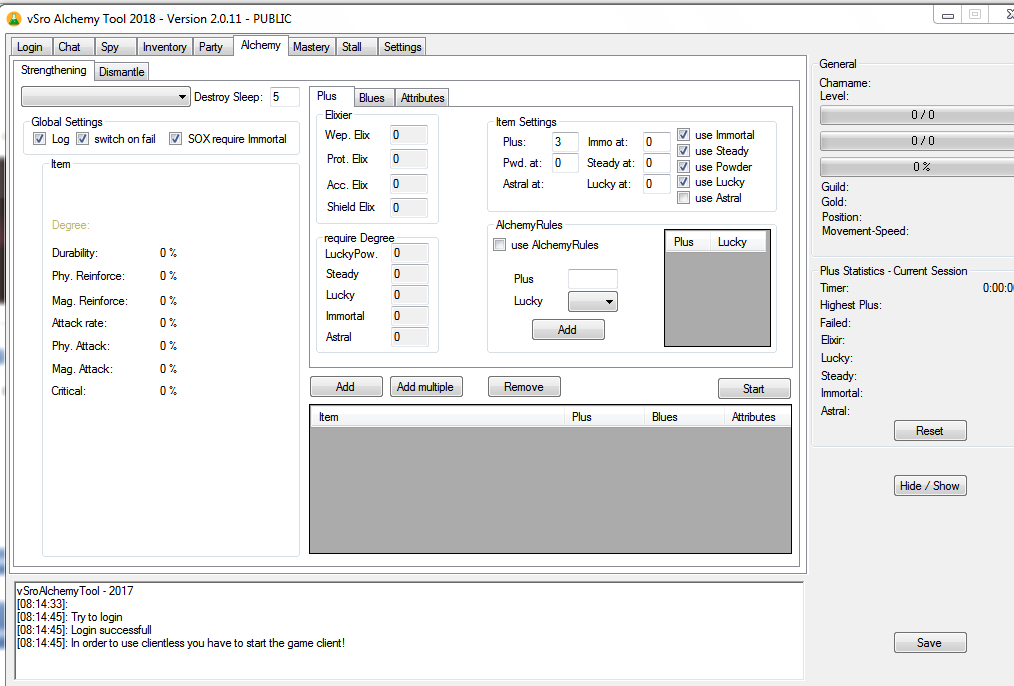The height and width of the screenshot is (686, 1014).
Task: Click the Start button
Action: [754, 389]
